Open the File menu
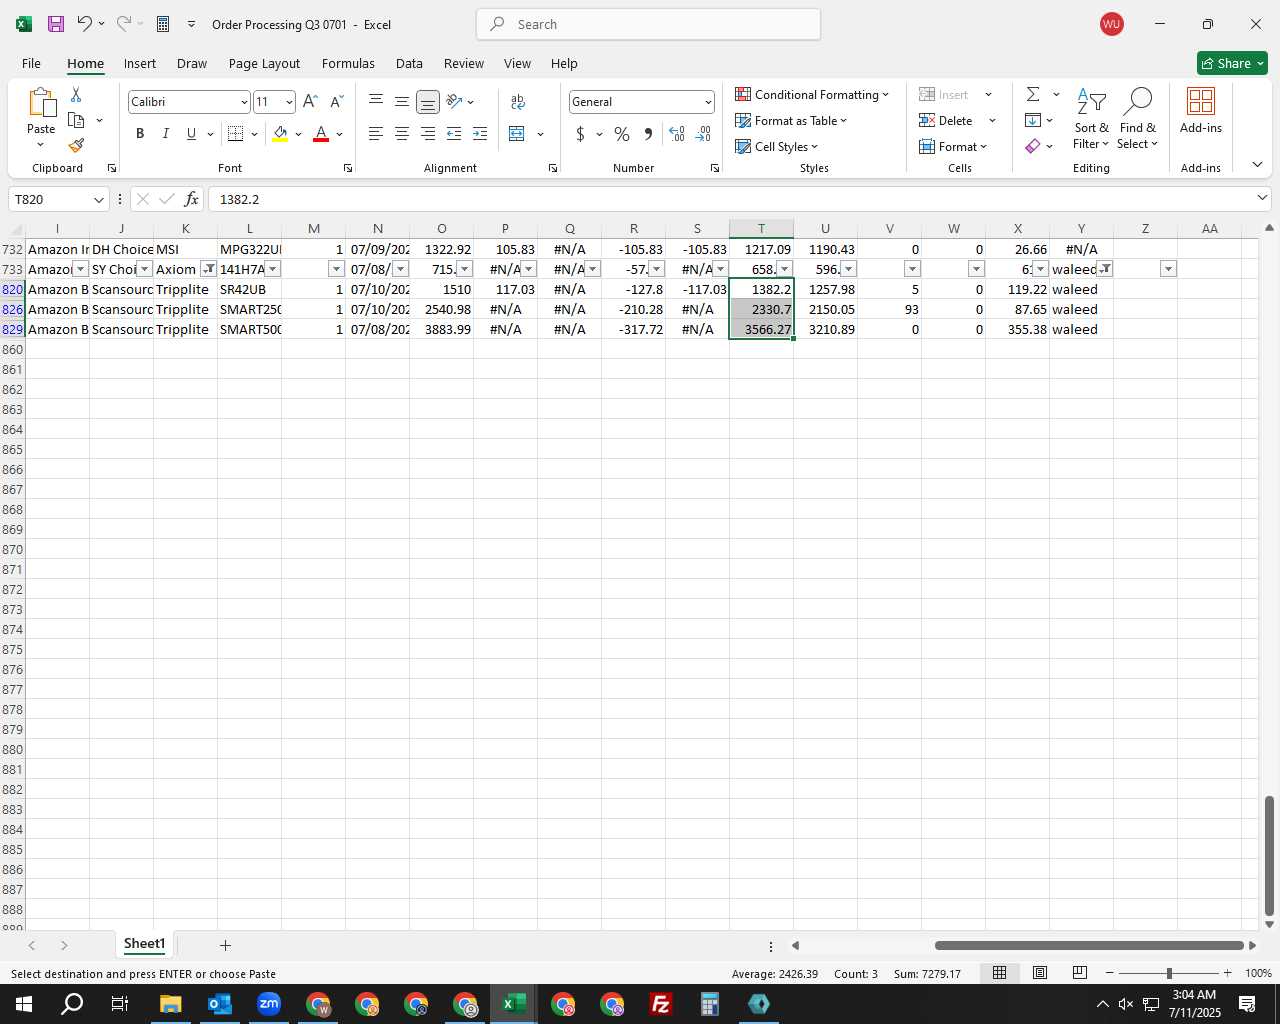Viewport: 1280px width, 1024px height. [31, 63]
